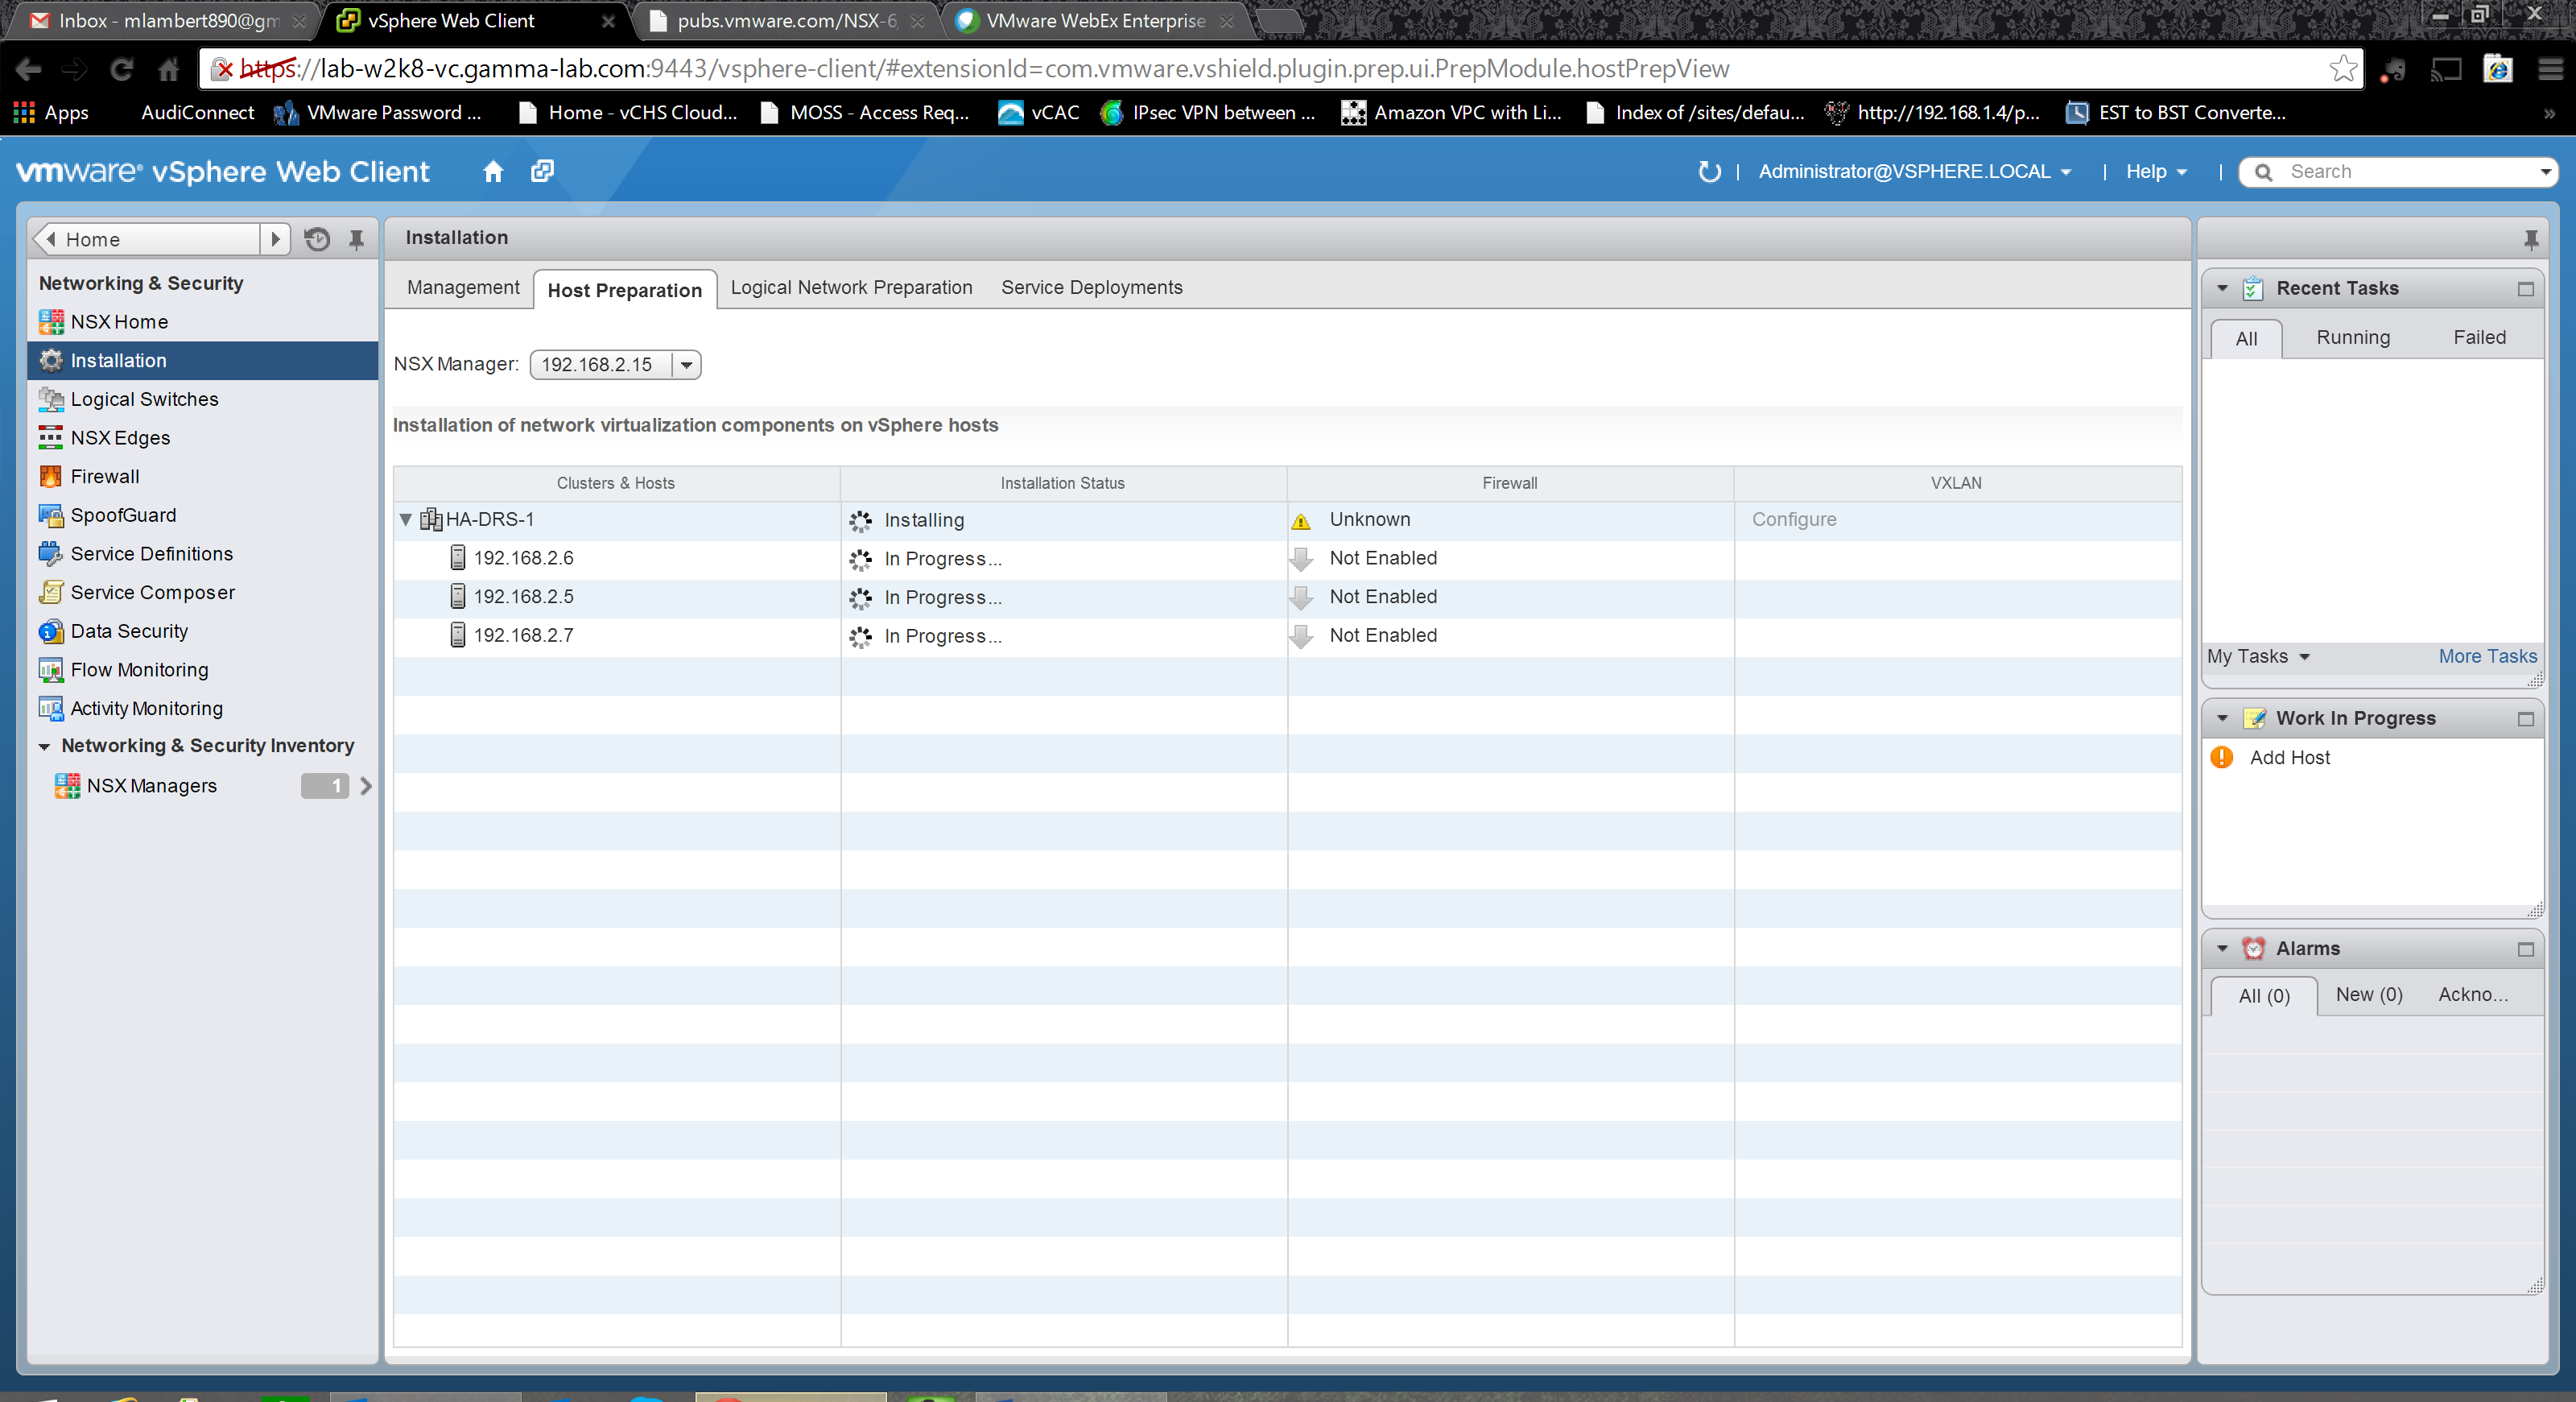
Task: Open the new window link icon
Action: [x=542, y=171]
